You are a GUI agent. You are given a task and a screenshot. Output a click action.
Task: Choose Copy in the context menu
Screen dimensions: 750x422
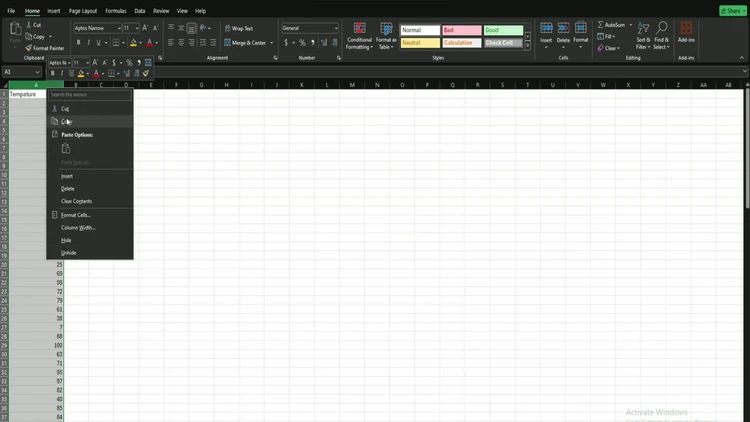[x=90, y=122]
